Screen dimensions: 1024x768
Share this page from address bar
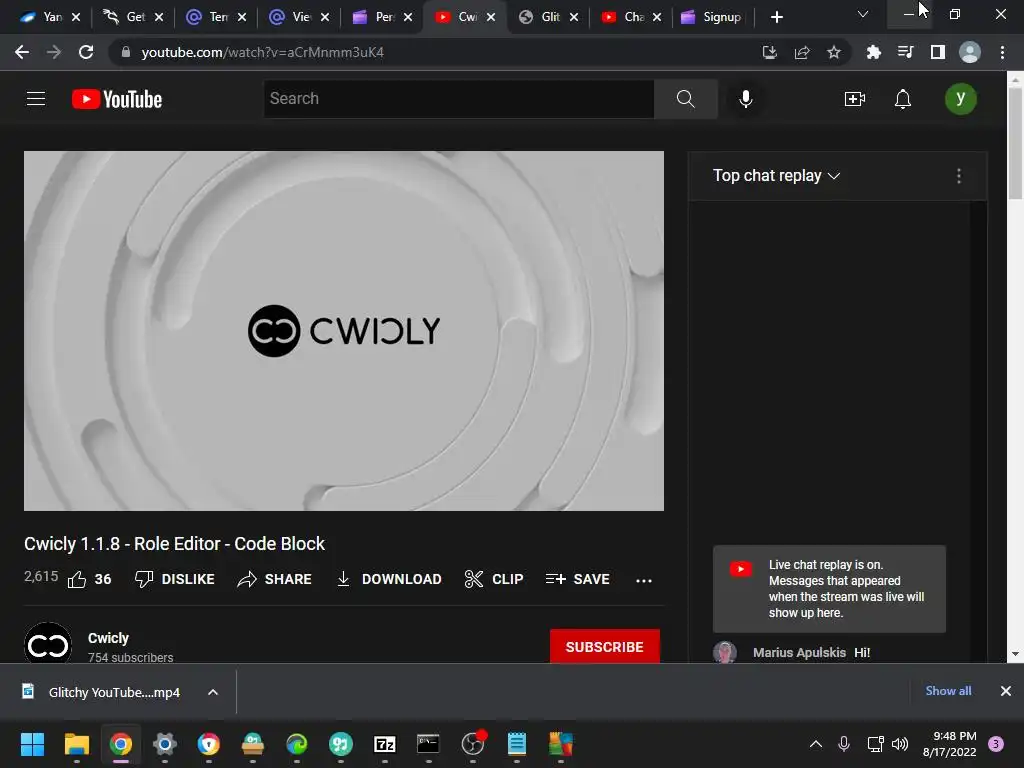tap(802, 52)
